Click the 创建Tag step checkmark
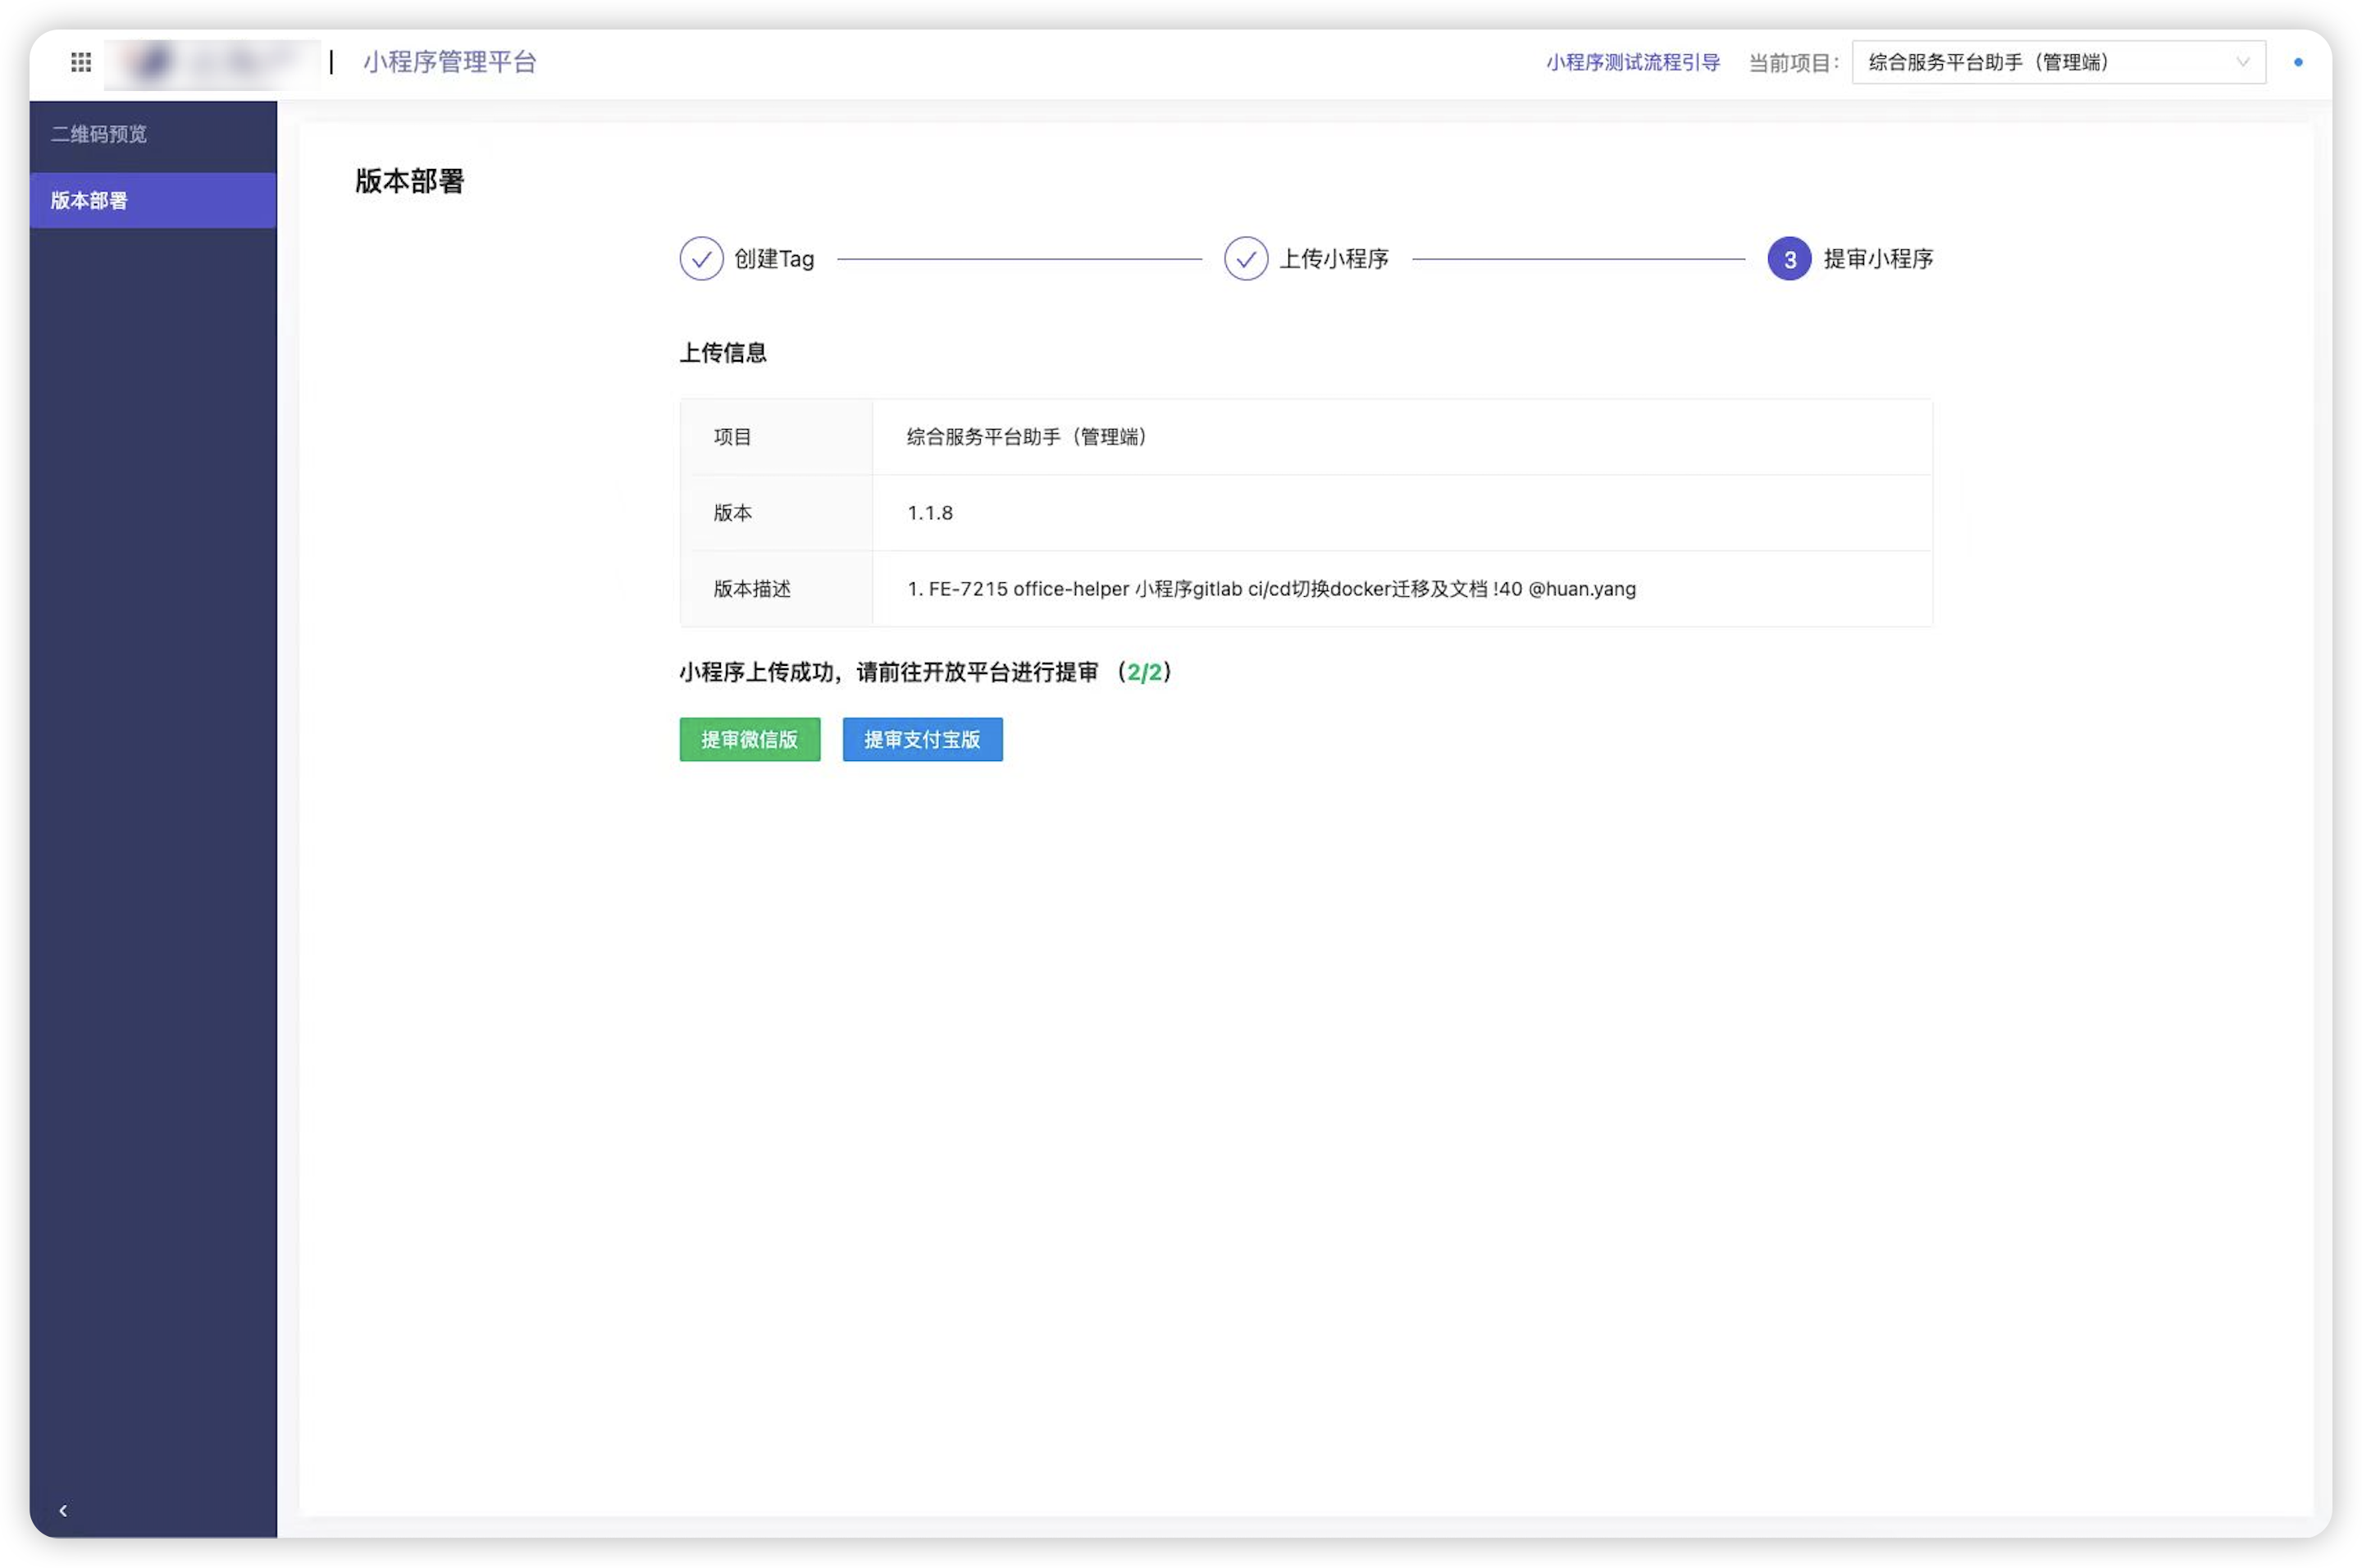This screenshot has width=2362, height=1568. (x=702, y=259)
